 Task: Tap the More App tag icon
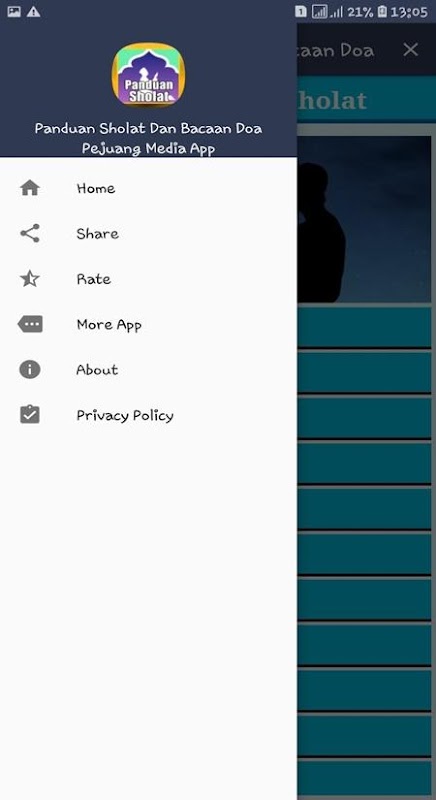30,324
